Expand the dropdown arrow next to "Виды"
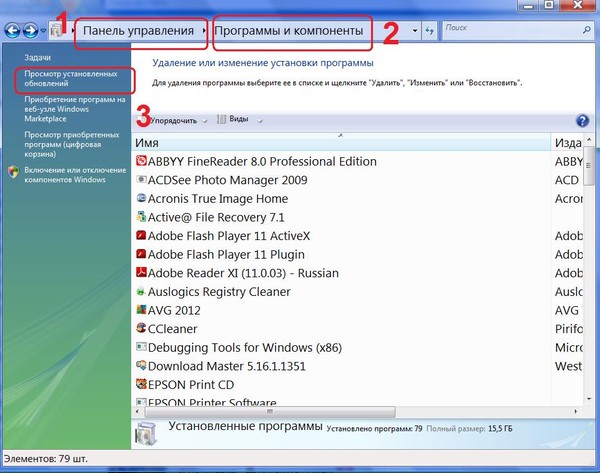600x473 pixels. coord(260,121)
